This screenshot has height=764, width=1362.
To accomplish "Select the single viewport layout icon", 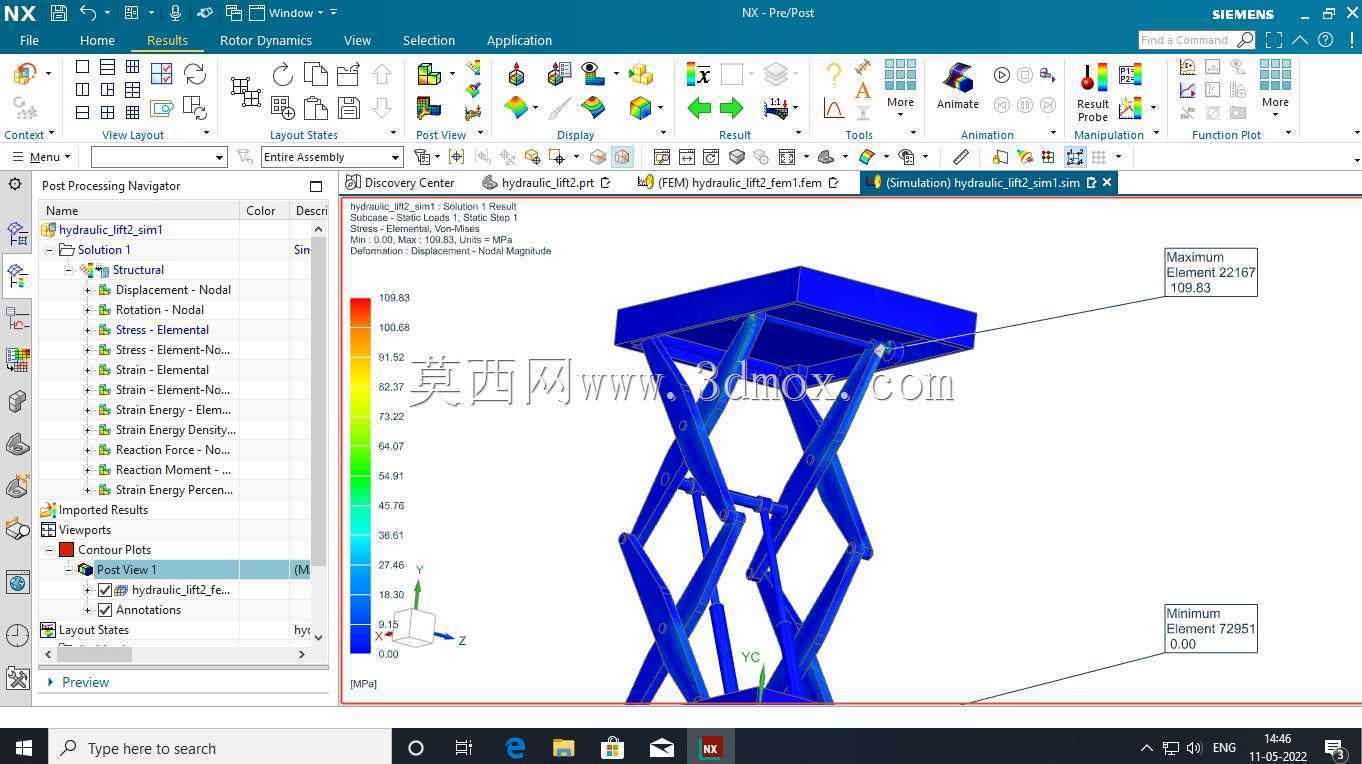I will (82, 67).
